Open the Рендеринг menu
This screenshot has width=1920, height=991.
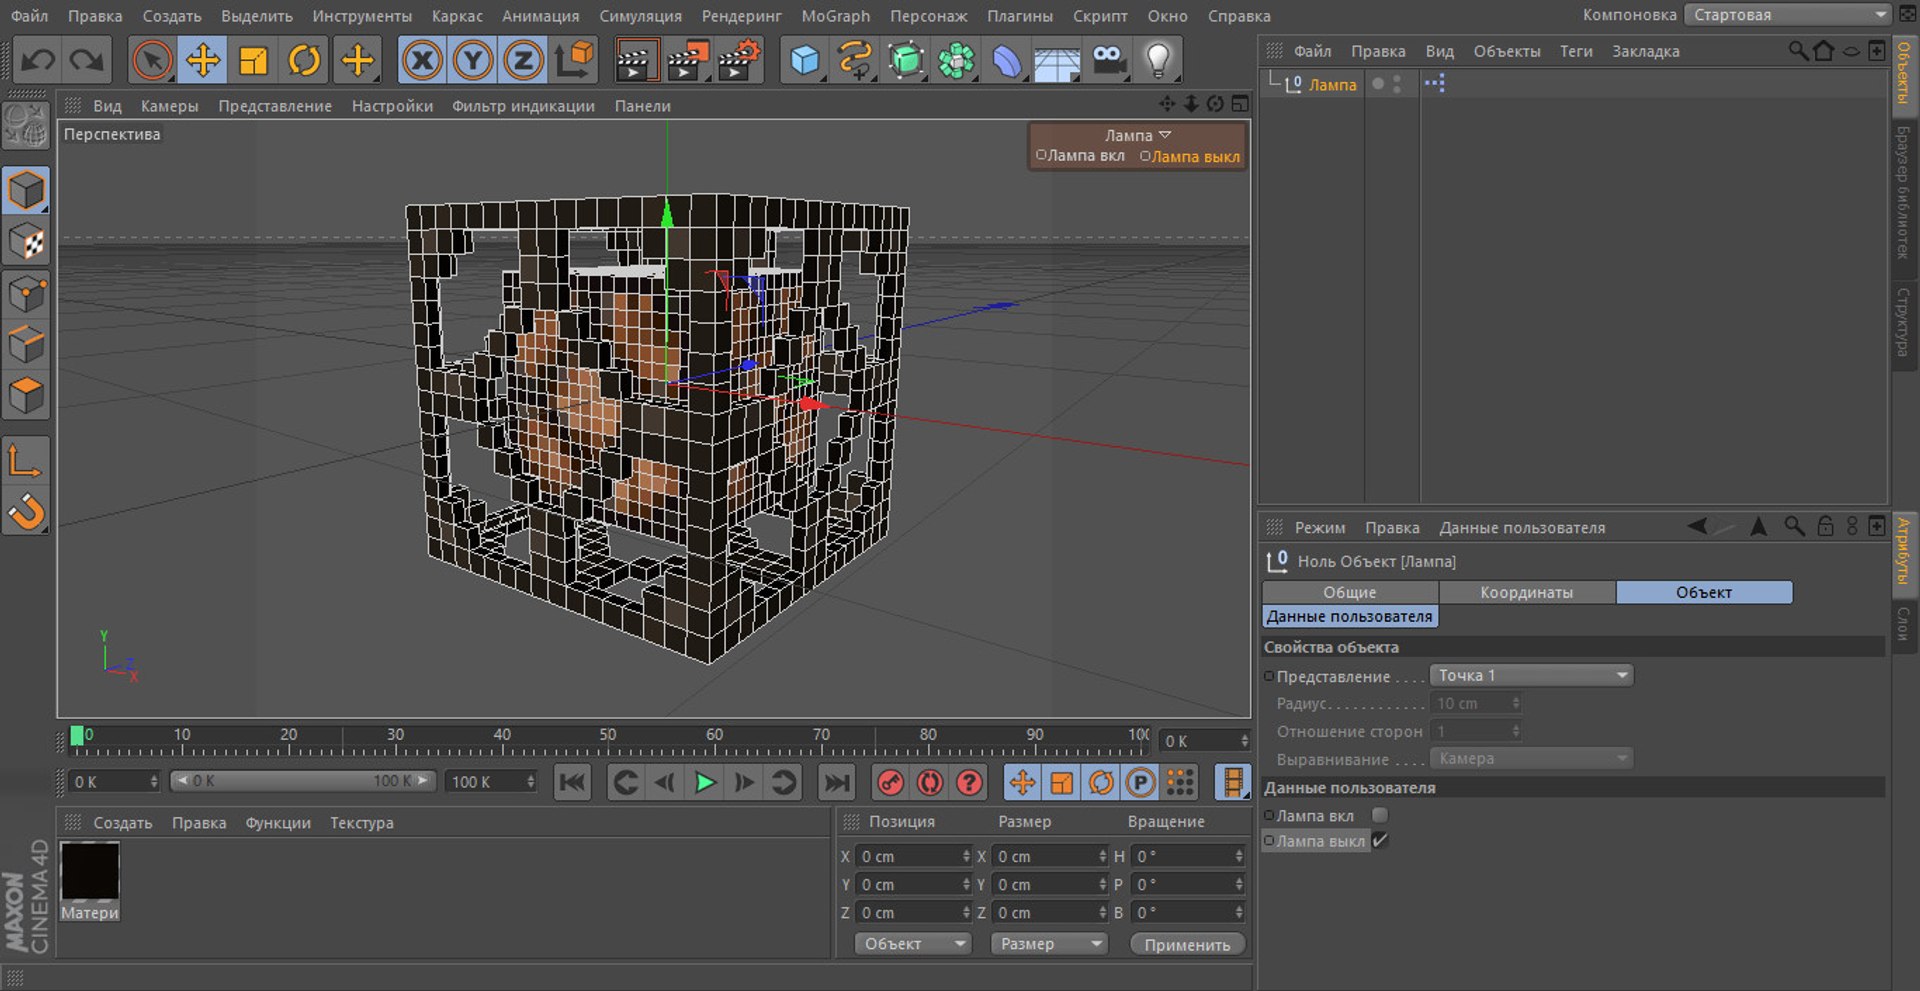(741, 16)
